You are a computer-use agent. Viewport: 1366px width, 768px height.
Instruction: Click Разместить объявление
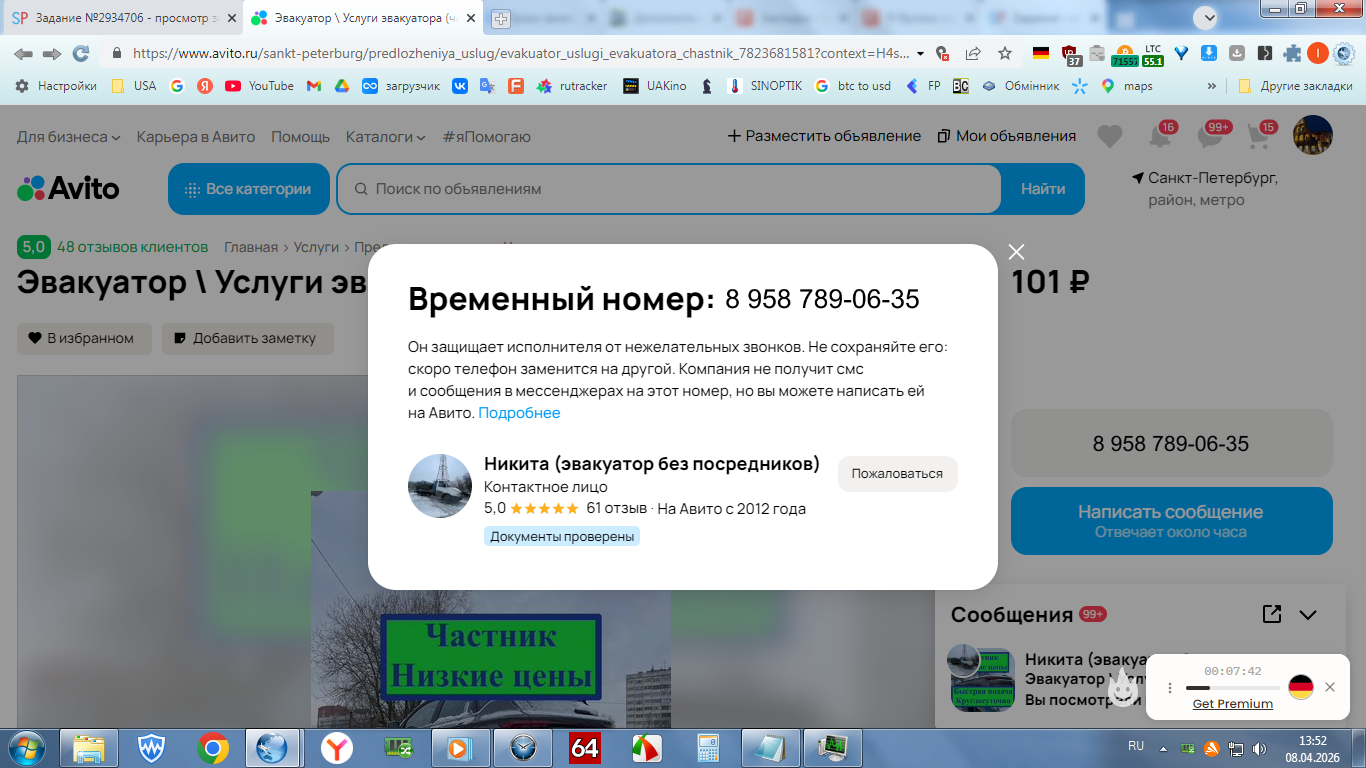(x=824, y=136)
